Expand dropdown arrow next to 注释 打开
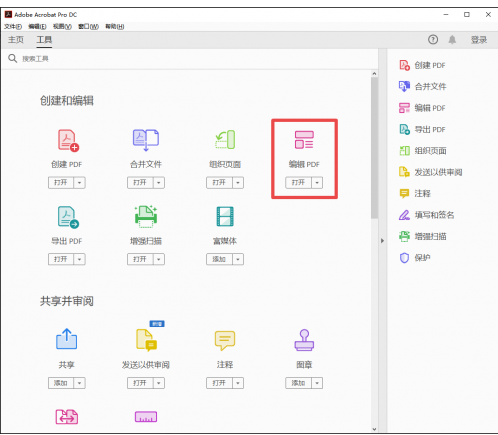Viewport: 498px width, 435px height. click(238, 383)
